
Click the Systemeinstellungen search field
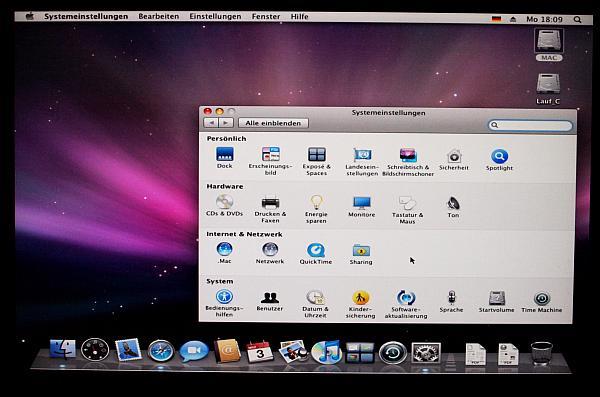point(530,125)
